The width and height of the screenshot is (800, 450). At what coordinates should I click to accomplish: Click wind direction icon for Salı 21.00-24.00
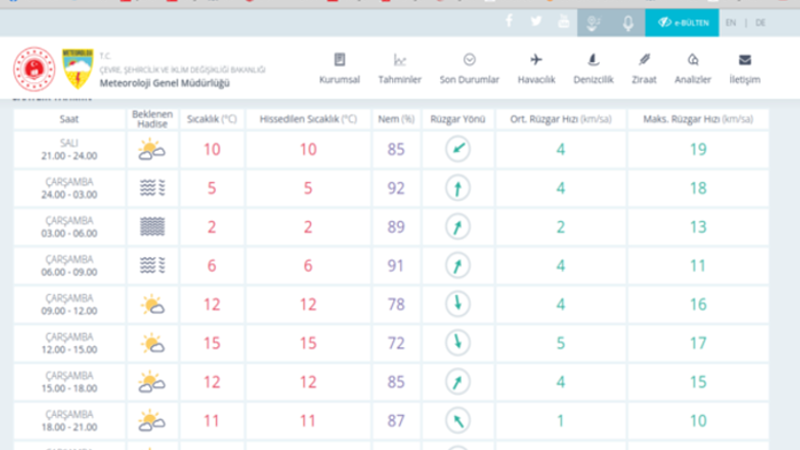pos(458,150)
